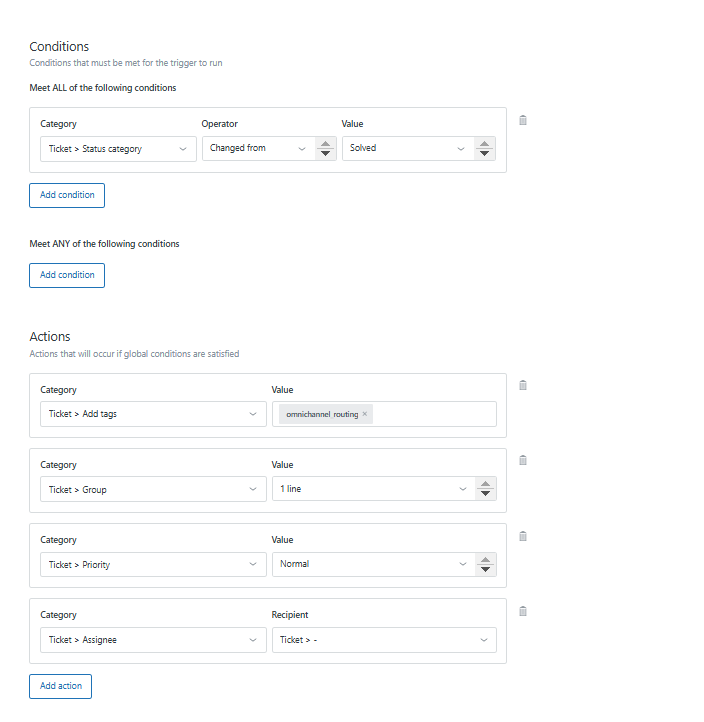Open the Ticket > Assignee category dropdown
Viewport: 704px width, 722px height.
pos(153,640)
